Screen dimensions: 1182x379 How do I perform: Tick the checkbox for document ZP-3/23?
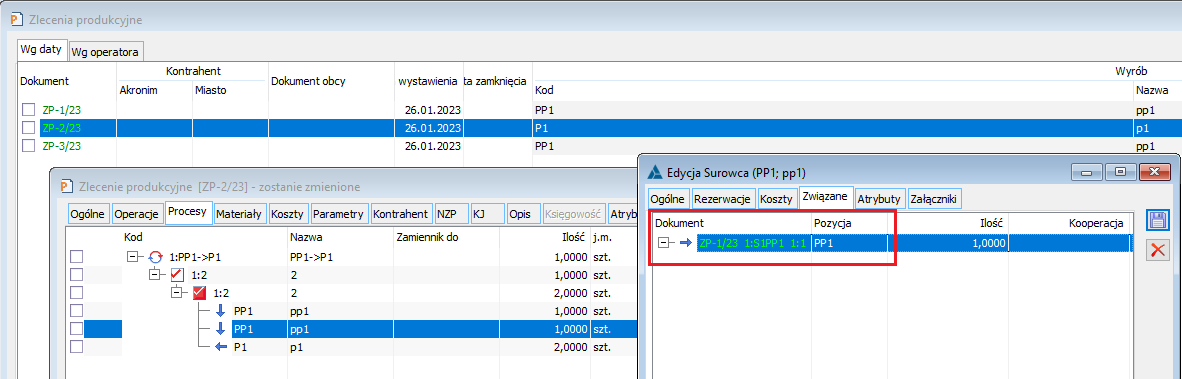[x=29, y=145]
